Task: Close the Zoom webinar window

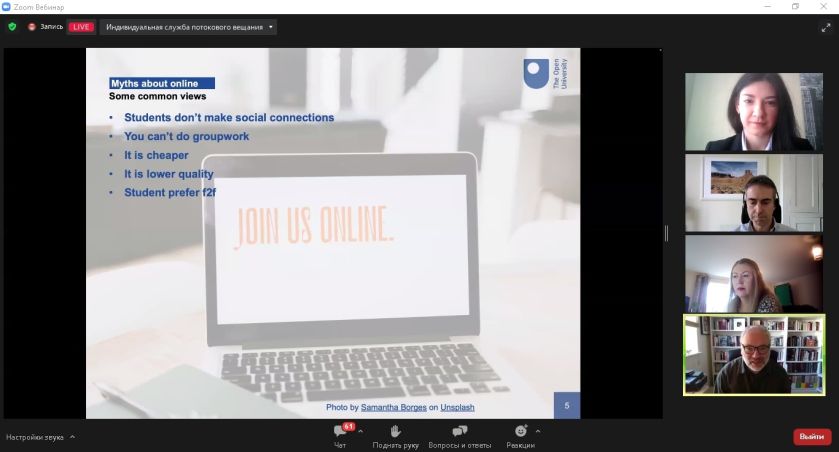Action: 823,6
